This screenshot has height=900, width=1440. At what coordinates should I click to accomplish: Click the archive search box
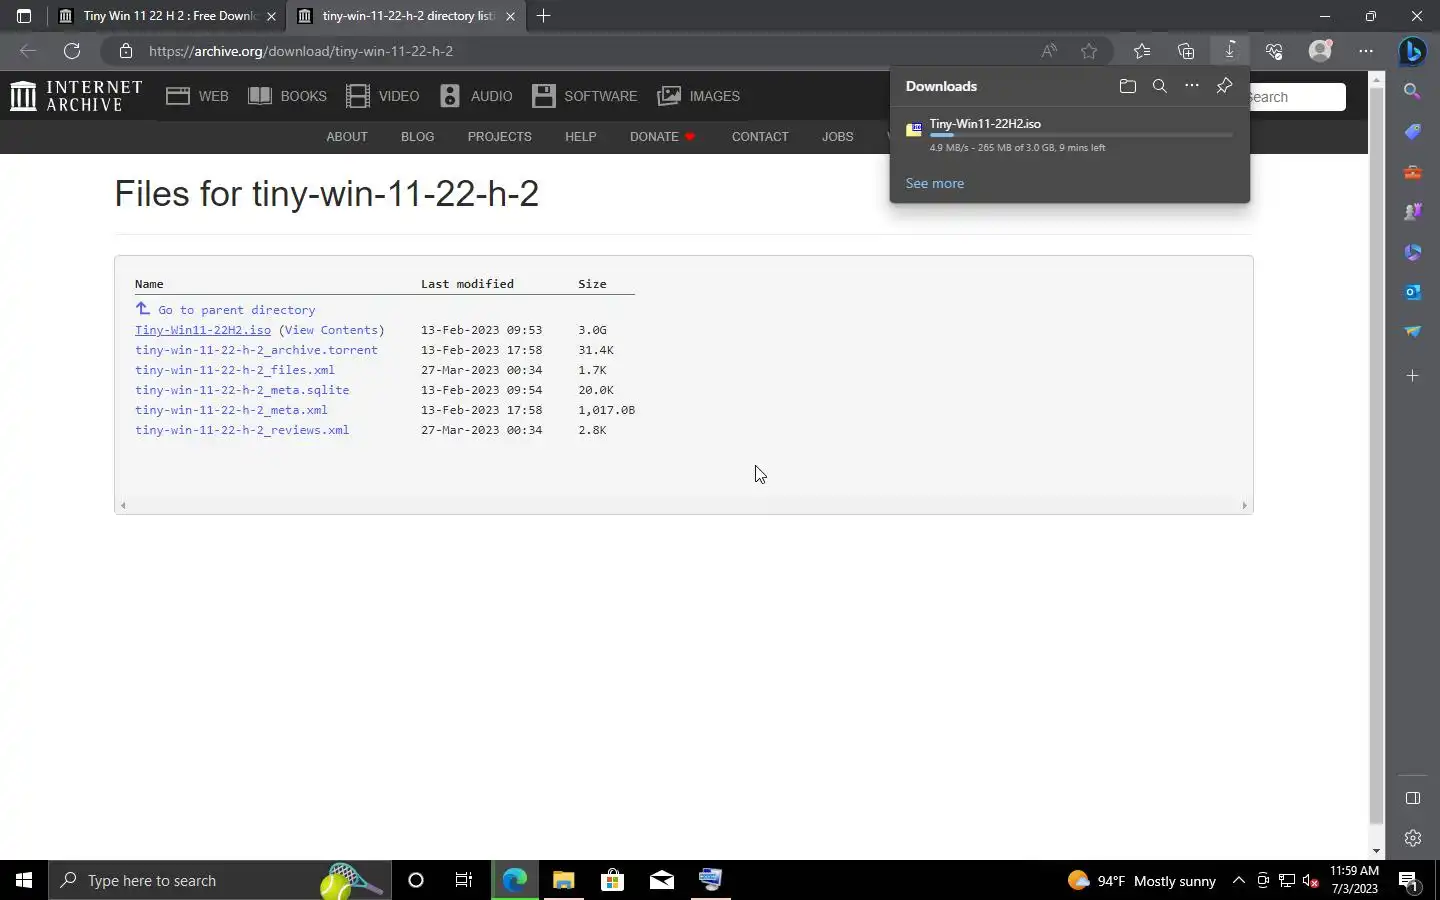pyautogui.click(x=1296, y=97)
